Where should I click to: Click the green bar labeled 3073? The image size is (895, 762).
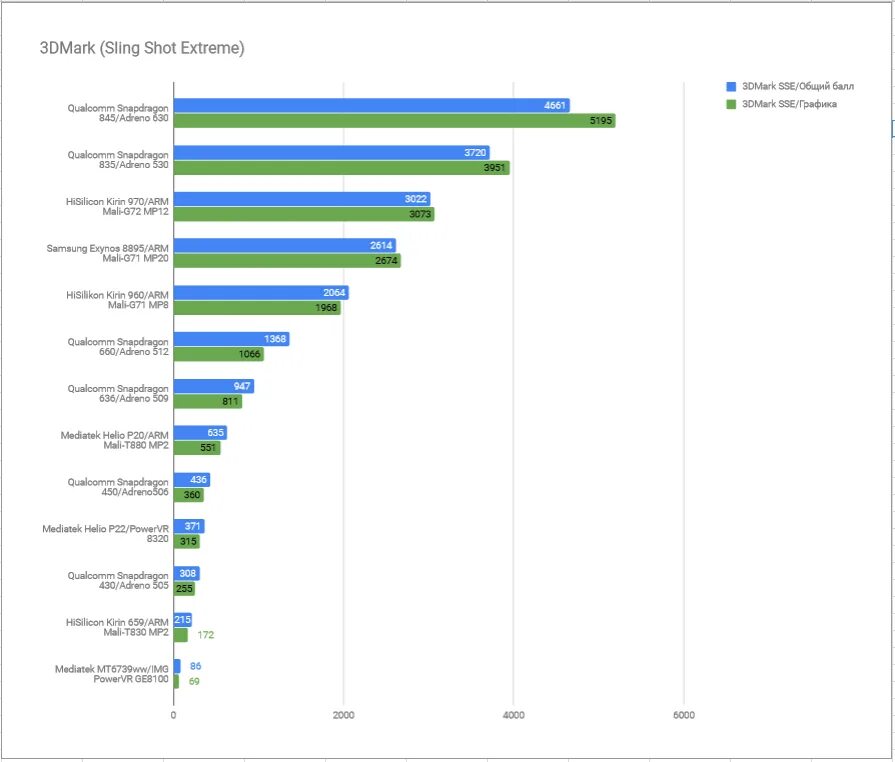[304, 214]
